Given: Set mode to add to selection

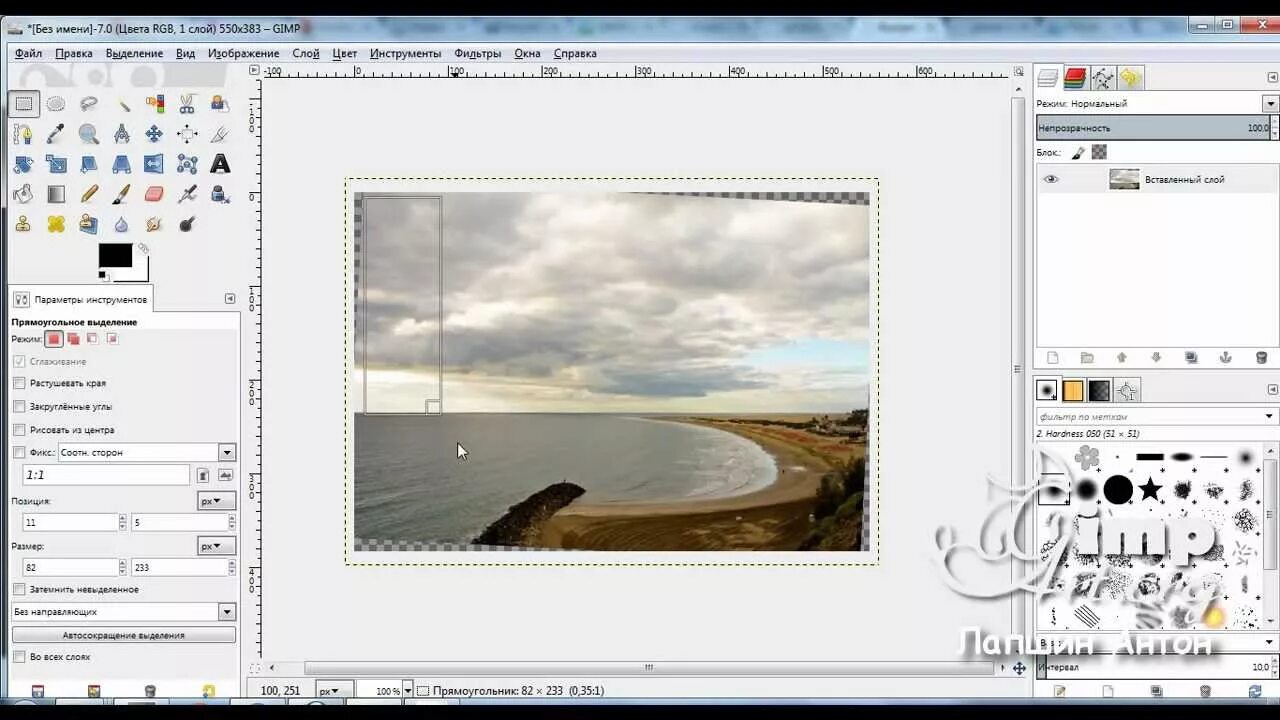Looking at the screenshot, I should [x=73, y=339].
